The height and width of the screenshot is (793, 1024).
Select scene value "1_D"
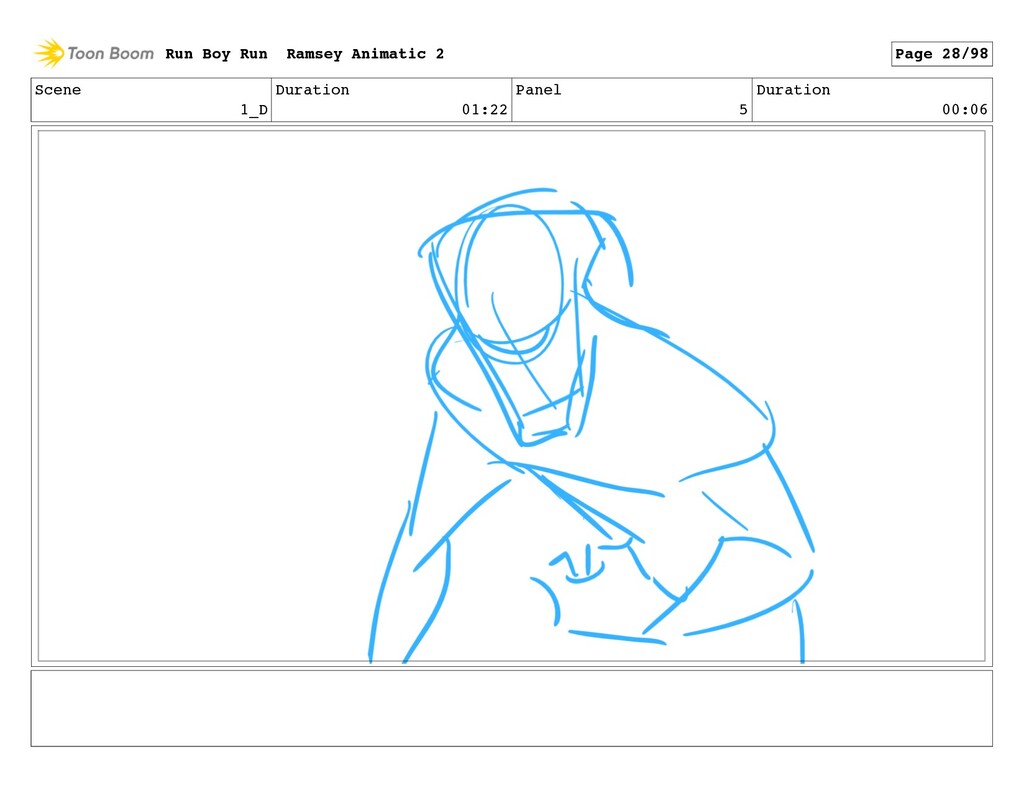tap(254, 110)
